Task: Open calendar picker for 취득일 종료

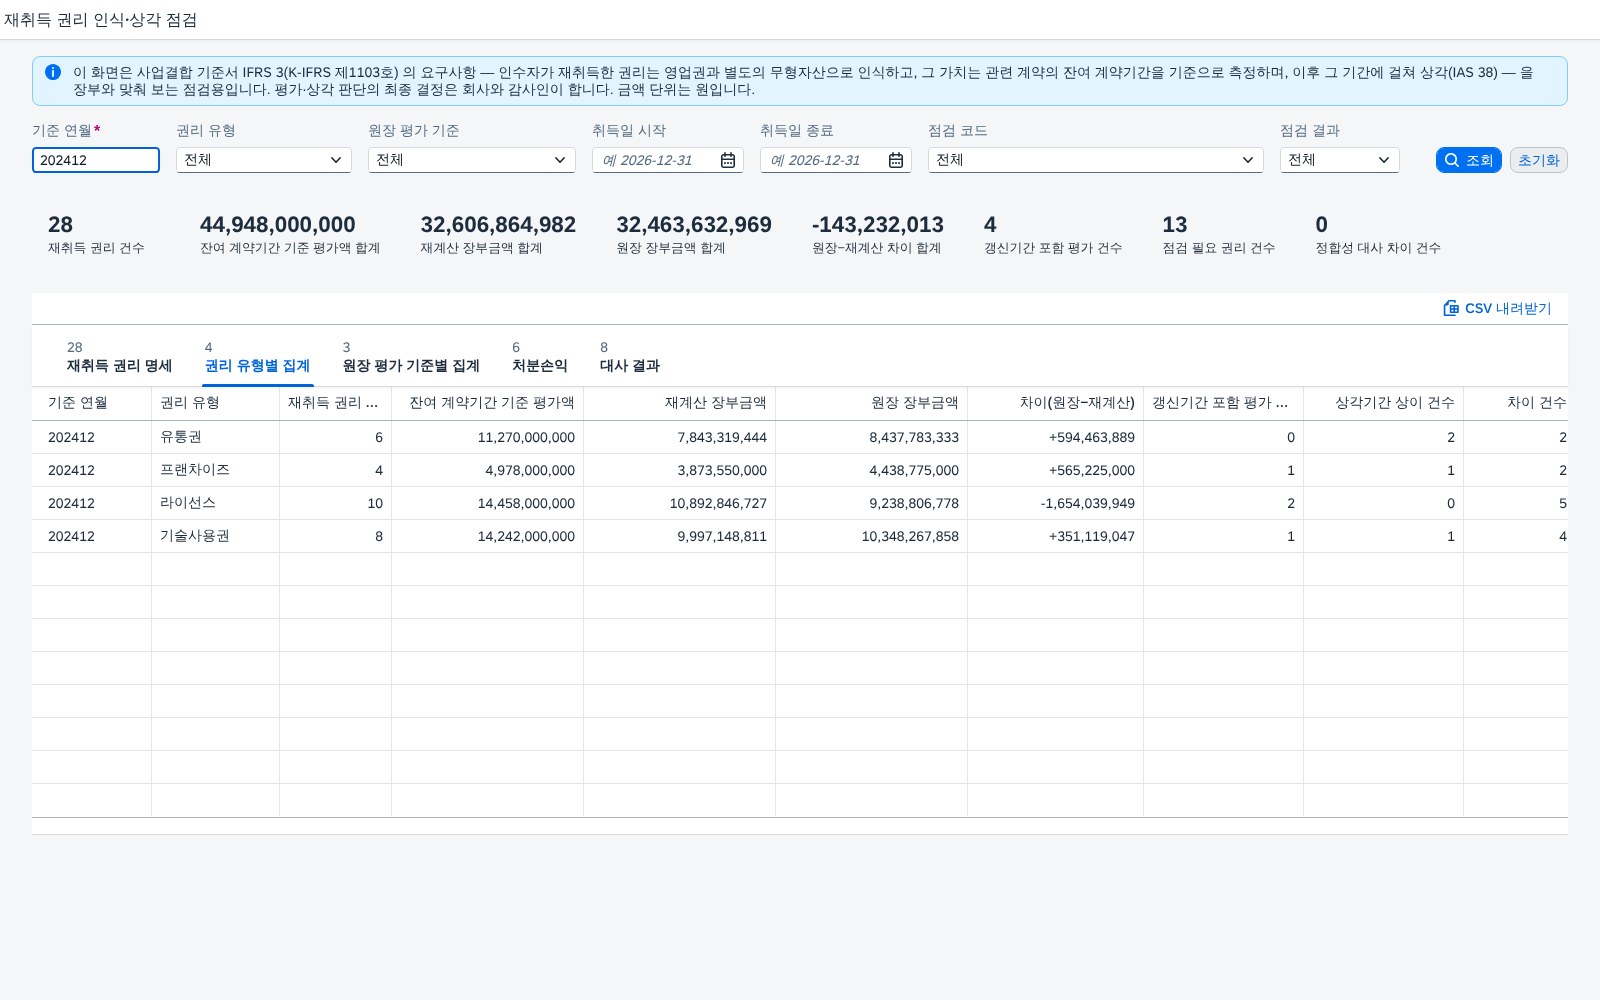Action: [x=896, y=160]
